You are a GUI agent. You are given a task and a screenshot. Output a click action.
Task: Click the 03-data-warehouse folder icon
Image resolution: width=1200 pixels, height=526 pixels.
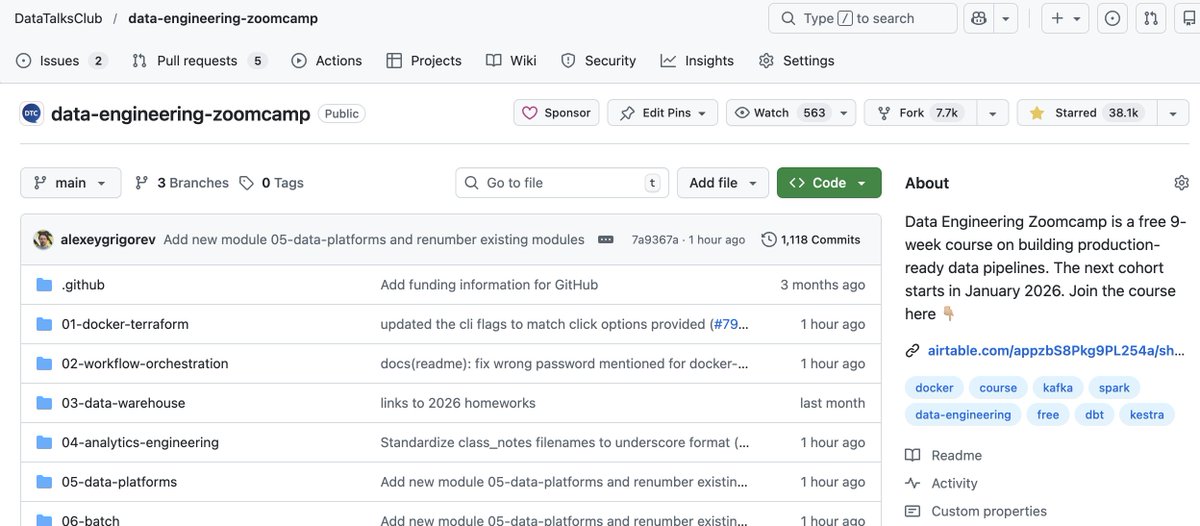44,403
